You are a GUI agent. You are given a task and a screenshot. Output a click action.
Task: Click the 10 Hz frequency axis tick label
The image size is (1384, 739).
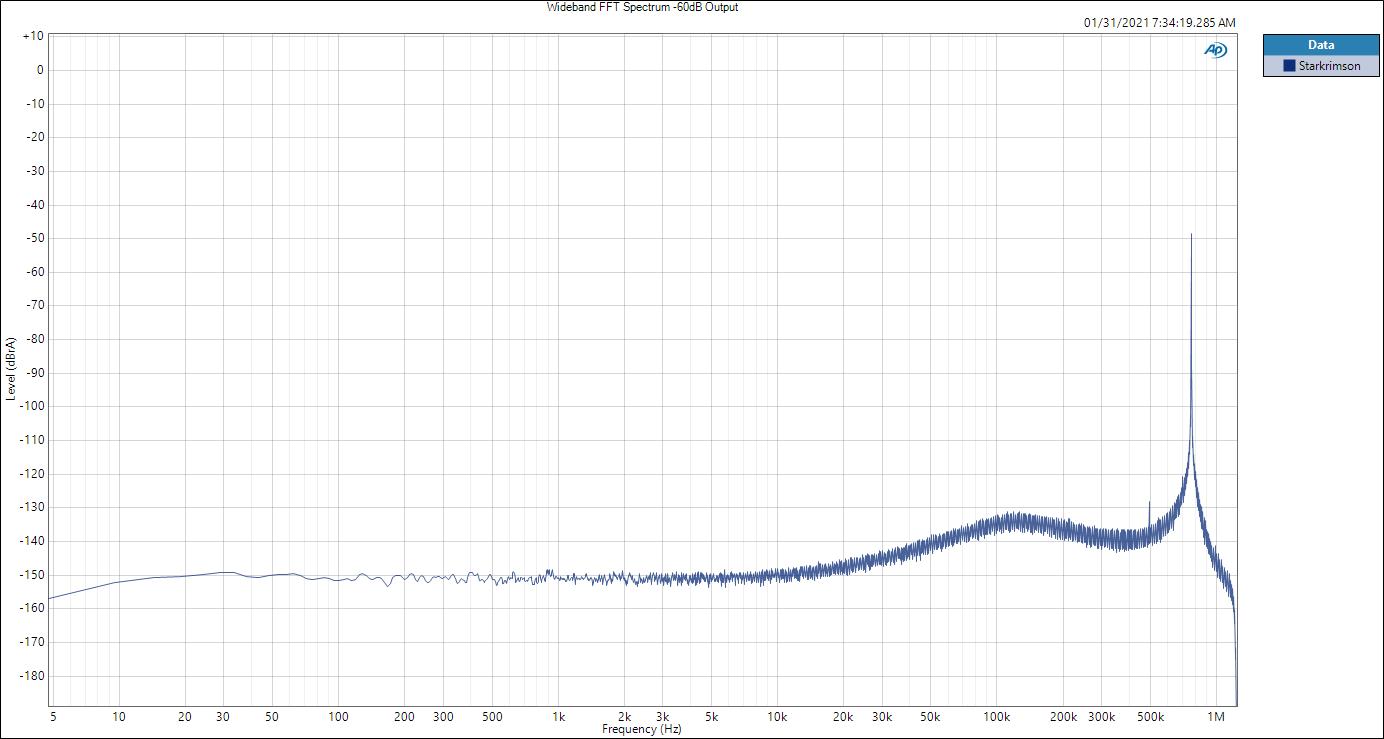coord(119,717)
